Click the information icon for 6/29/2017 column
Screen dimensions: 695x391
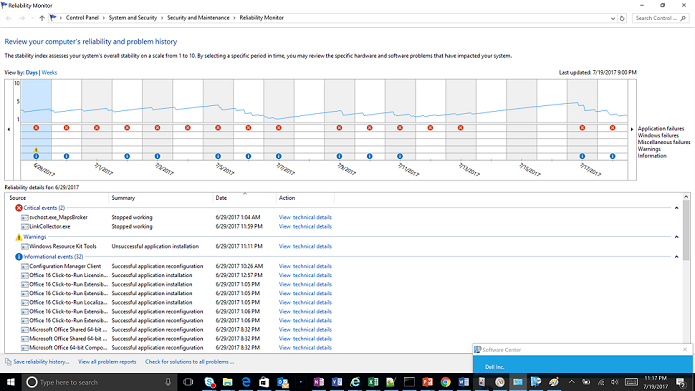(x=36, y=156)
